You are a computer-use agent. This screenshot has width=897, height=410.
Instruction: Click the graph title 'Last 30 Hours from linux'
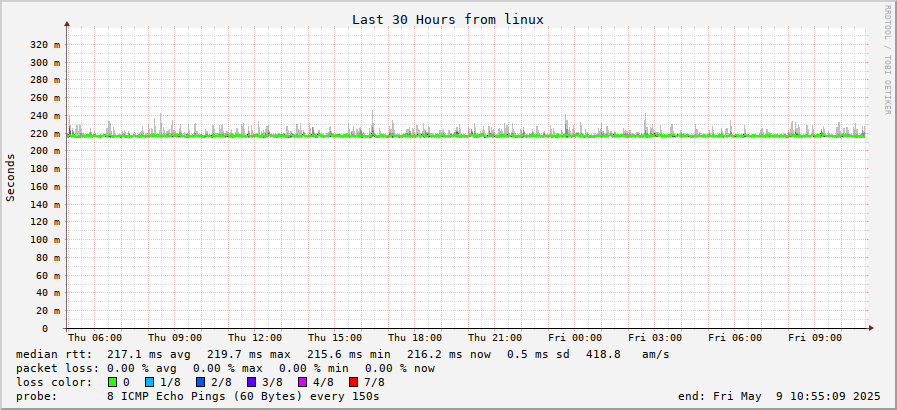tap(447, 19)
